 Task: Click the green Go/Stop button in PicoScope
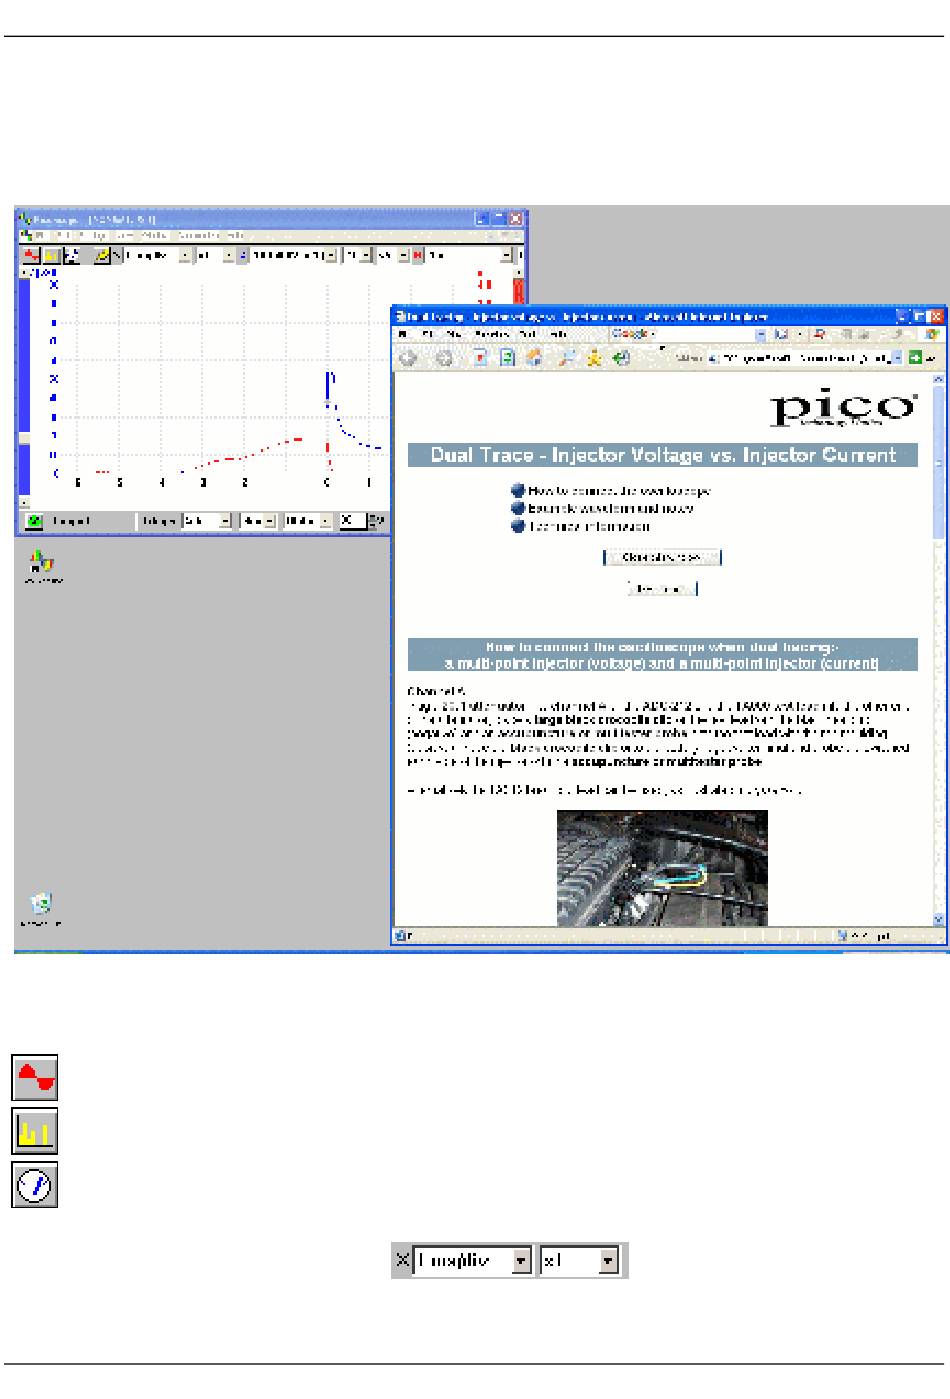[34, 521]
